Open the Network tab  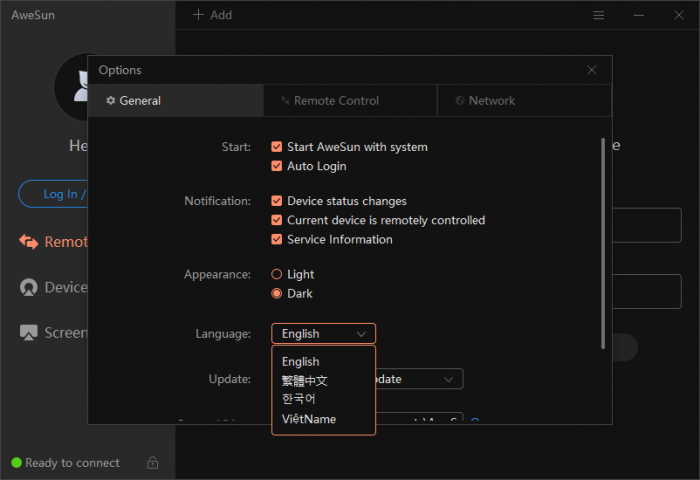tap(491, 101)
